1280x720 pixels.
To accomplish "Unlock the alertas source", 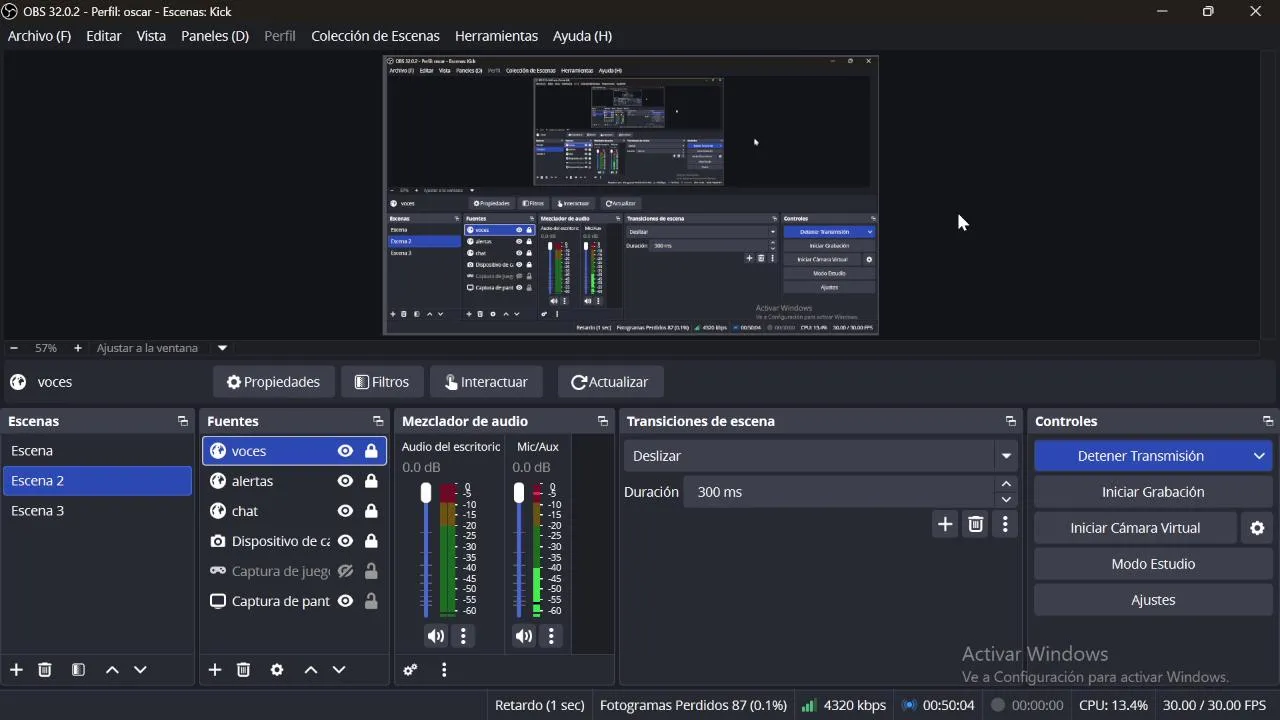I will click(x=371, y=481).
